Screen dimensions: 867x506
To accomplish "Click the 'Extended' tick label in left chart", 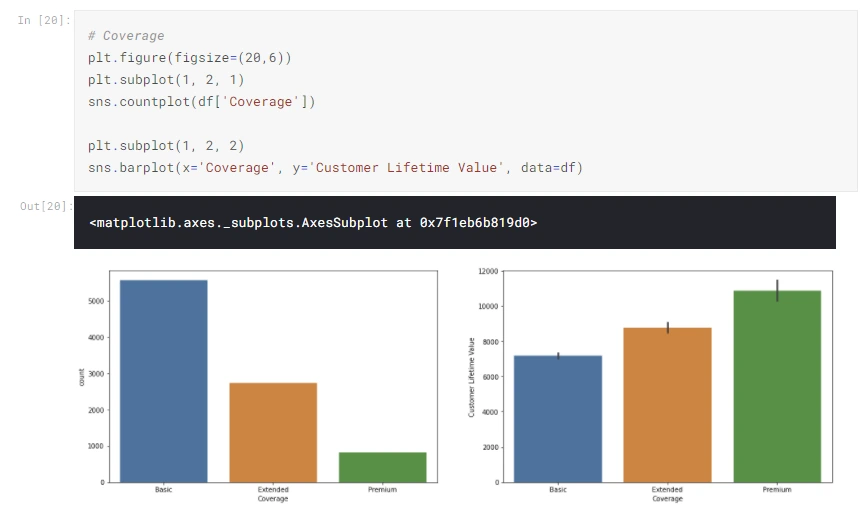I will [273, 490].
